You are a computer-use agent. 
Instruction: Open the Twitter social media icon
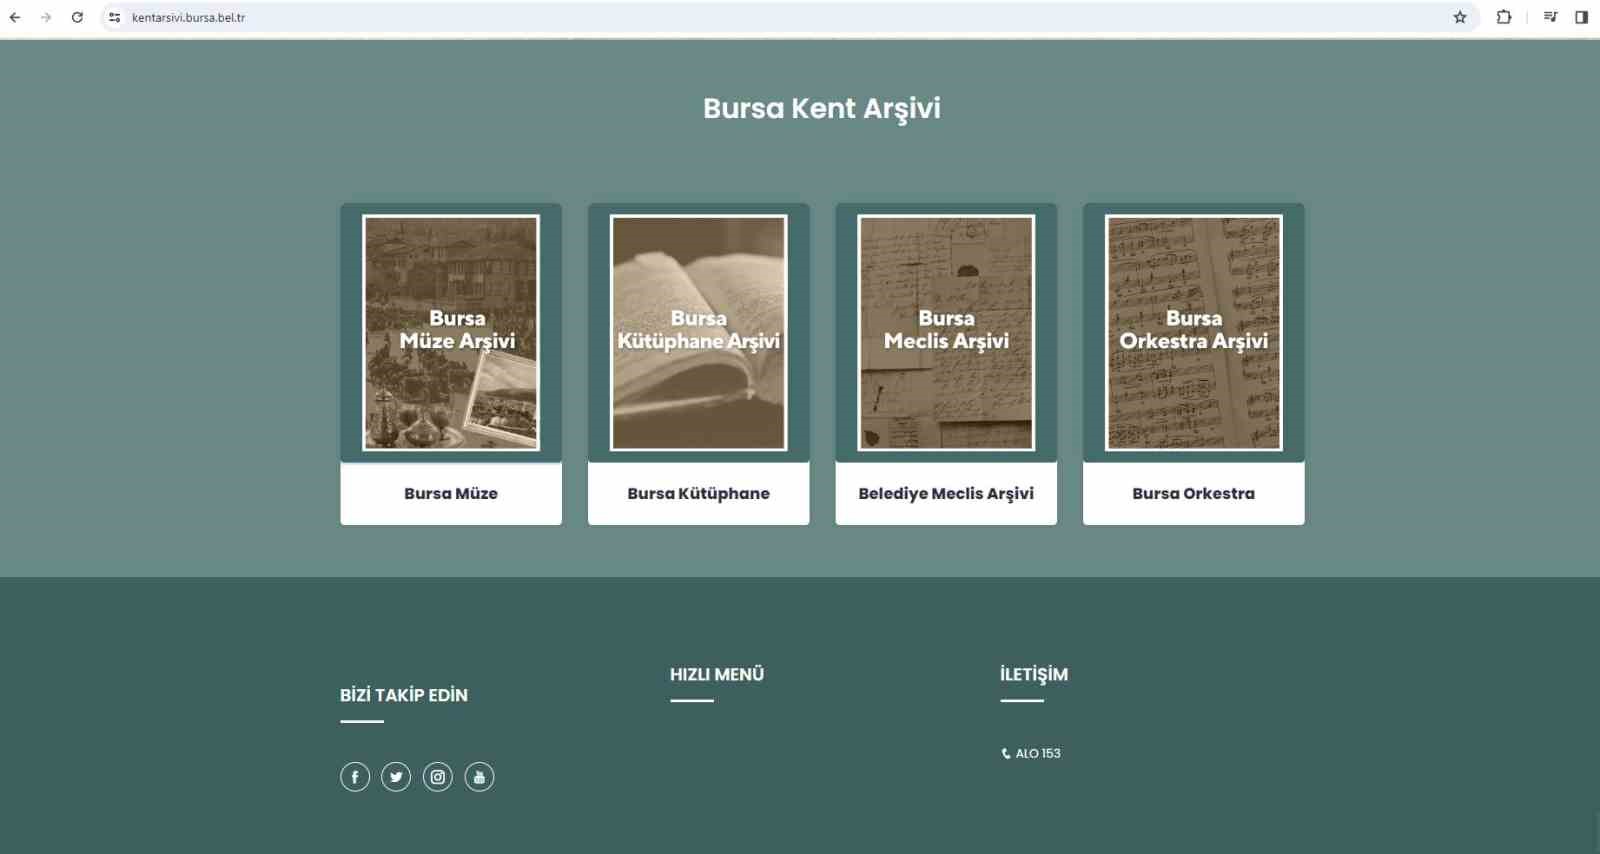click(x=396, y=777)
